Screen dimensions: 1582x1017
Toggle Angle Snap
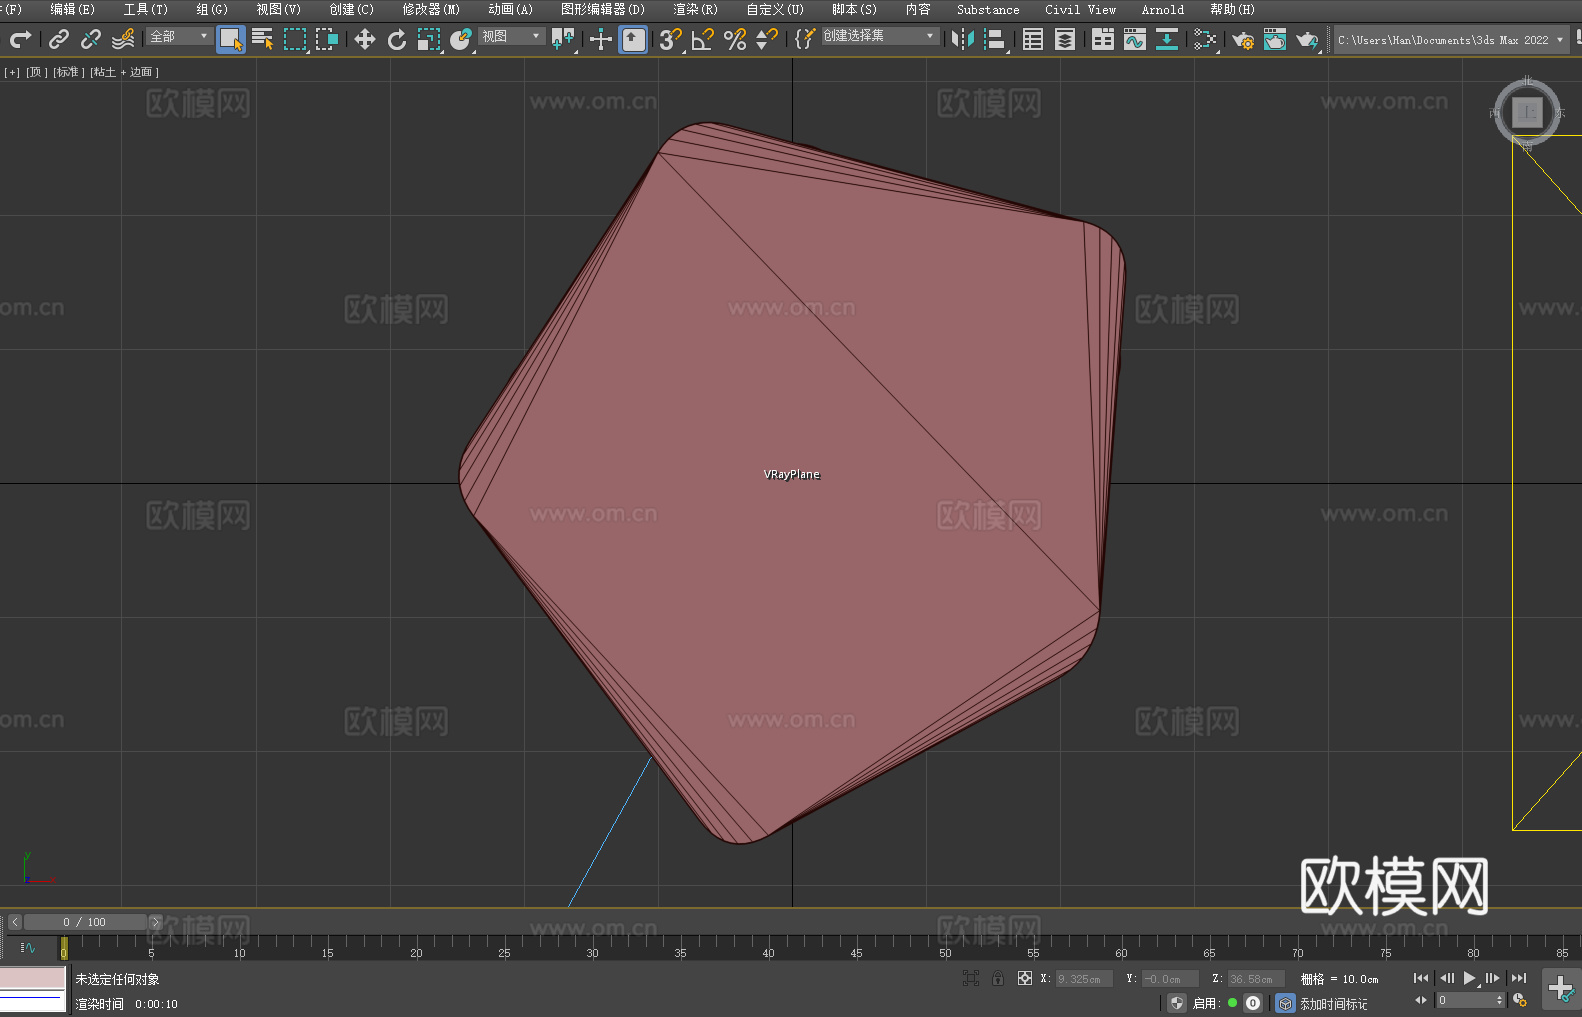click(x=702, y=39)
